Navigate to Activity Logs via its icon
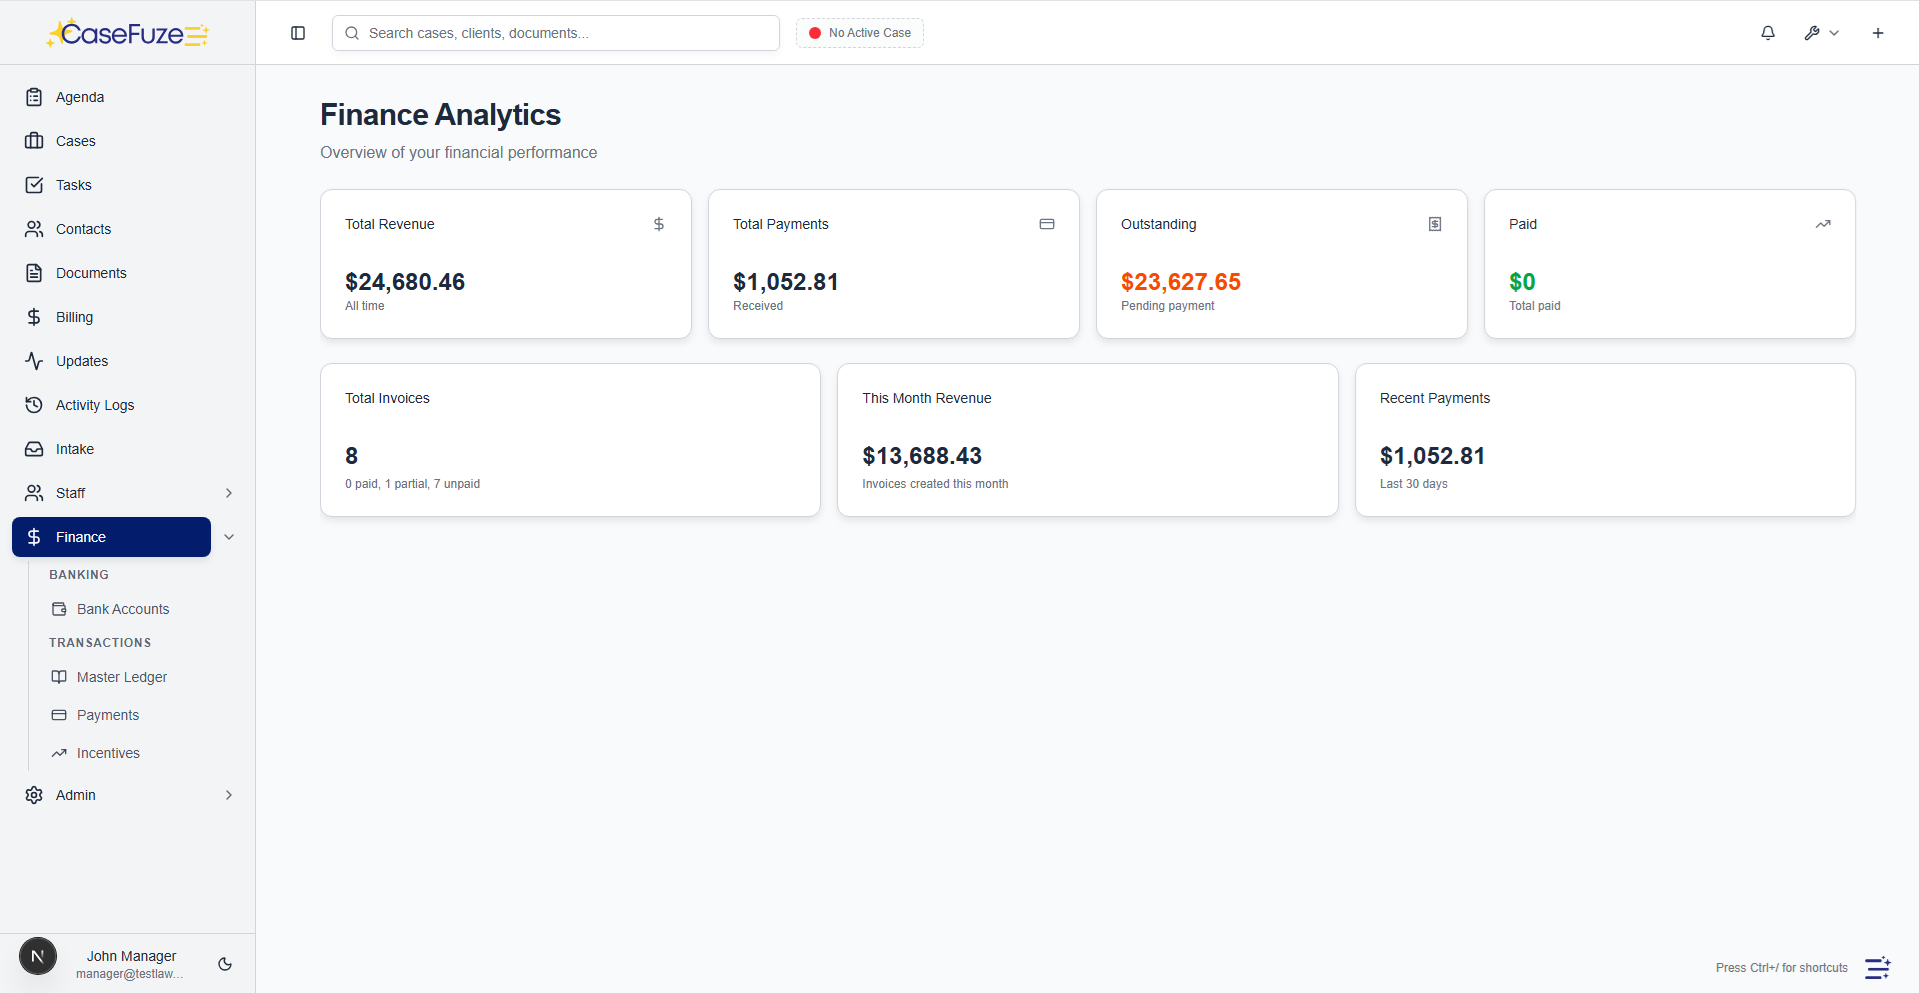The width and height of the screenshot is (1919, 993). point(35,405)
